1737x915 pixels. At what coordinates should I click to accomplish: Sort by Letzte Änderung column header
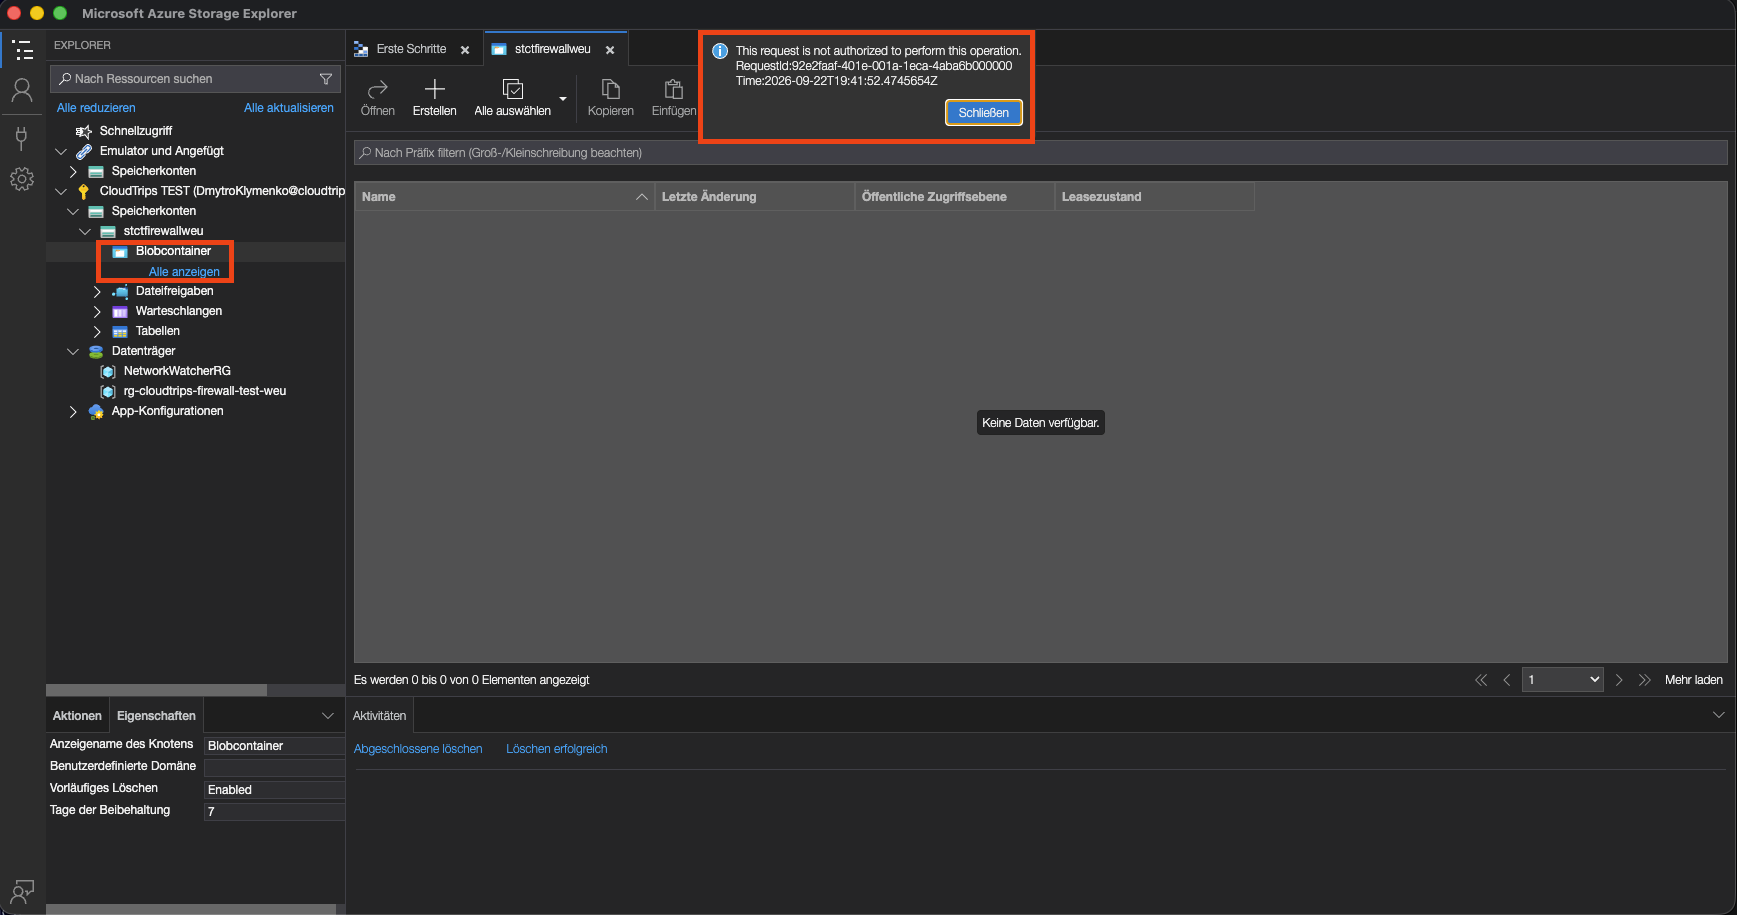[x=754, y=197]
